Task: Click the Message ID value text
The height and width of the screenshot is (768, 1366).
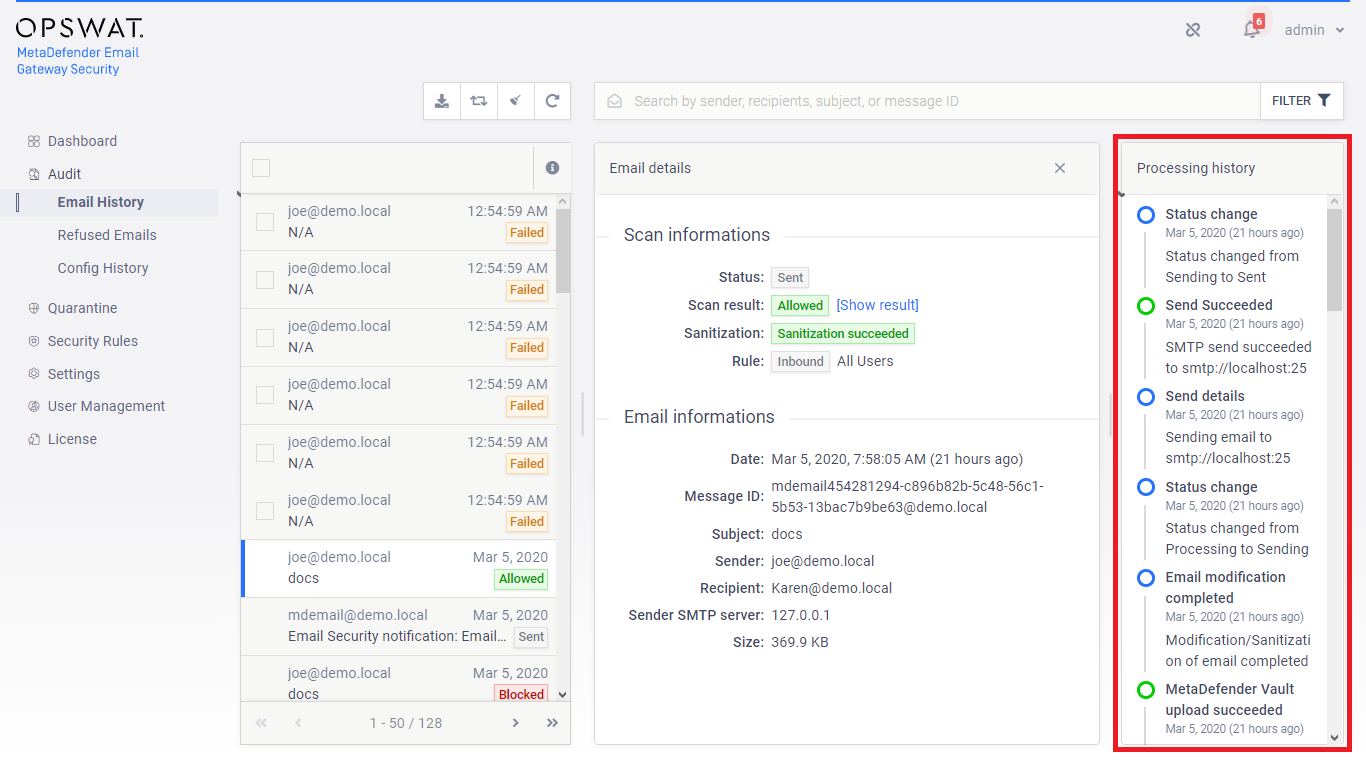Action: click(907, 497)
